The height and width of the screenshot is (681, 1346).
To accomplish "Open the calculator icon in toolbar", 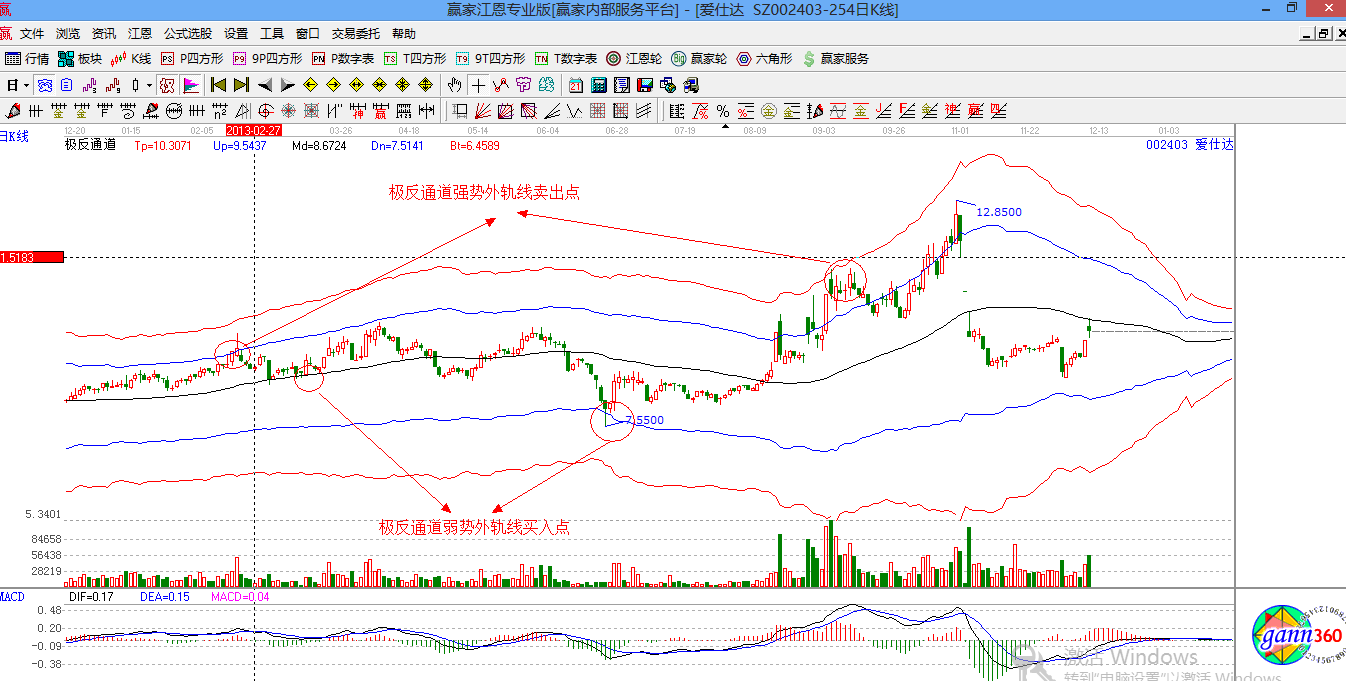I will point(598,85).
